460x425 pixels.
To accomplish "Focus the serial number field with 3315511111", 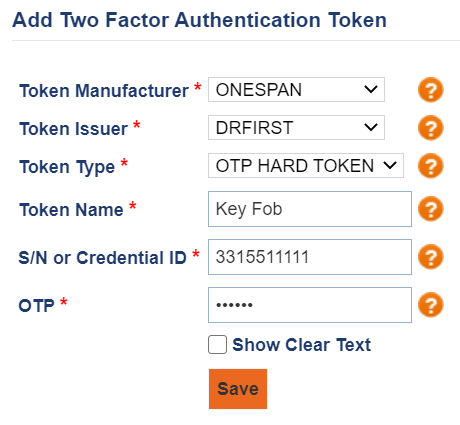I will [x=310, y=257].
